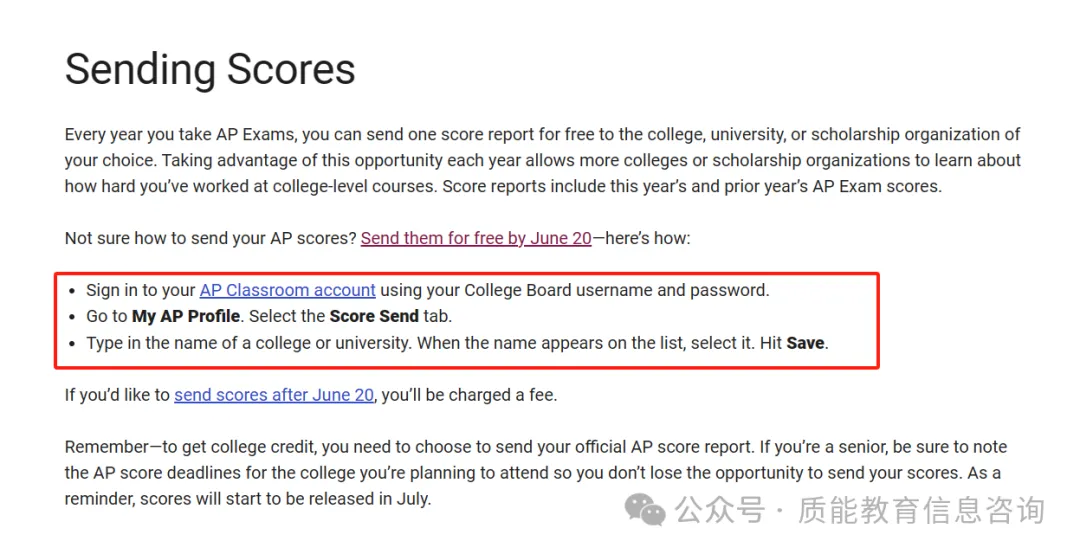
Task: Open the 'Send them for free by June 20' link
Action: (x=476, y=238)
